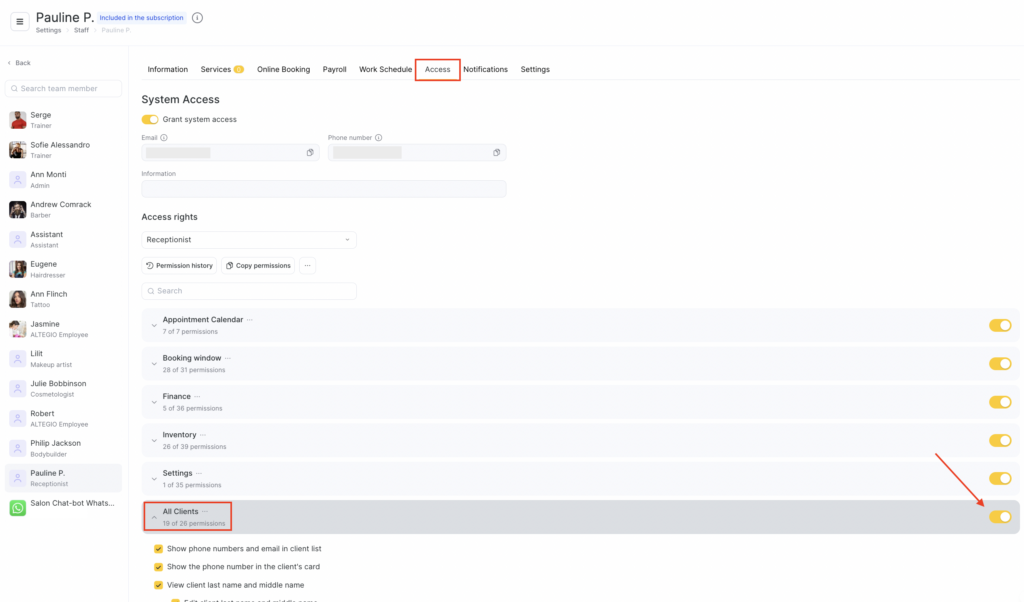Open the Online Booking tab
Image resolution: width=1024 pixels, height=602 pixels.
pyautogui.click(x=283, y=70)
